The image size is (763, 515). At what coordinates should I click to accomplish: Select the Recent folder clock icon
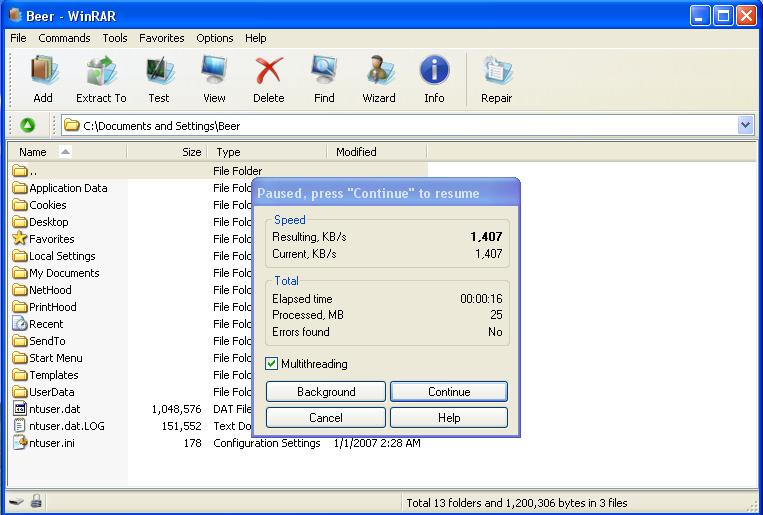(19, 324)
